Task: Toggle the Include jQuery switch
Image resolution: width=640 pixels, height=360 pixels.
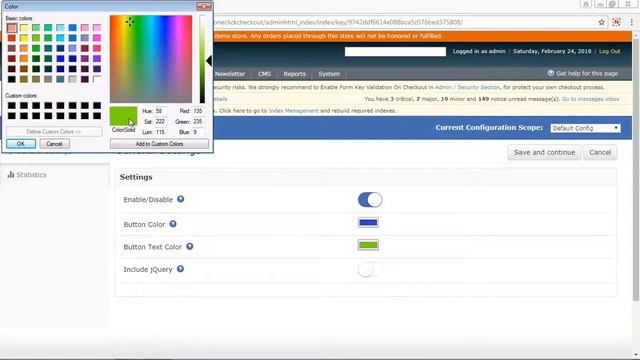Action: click(370, 269)
